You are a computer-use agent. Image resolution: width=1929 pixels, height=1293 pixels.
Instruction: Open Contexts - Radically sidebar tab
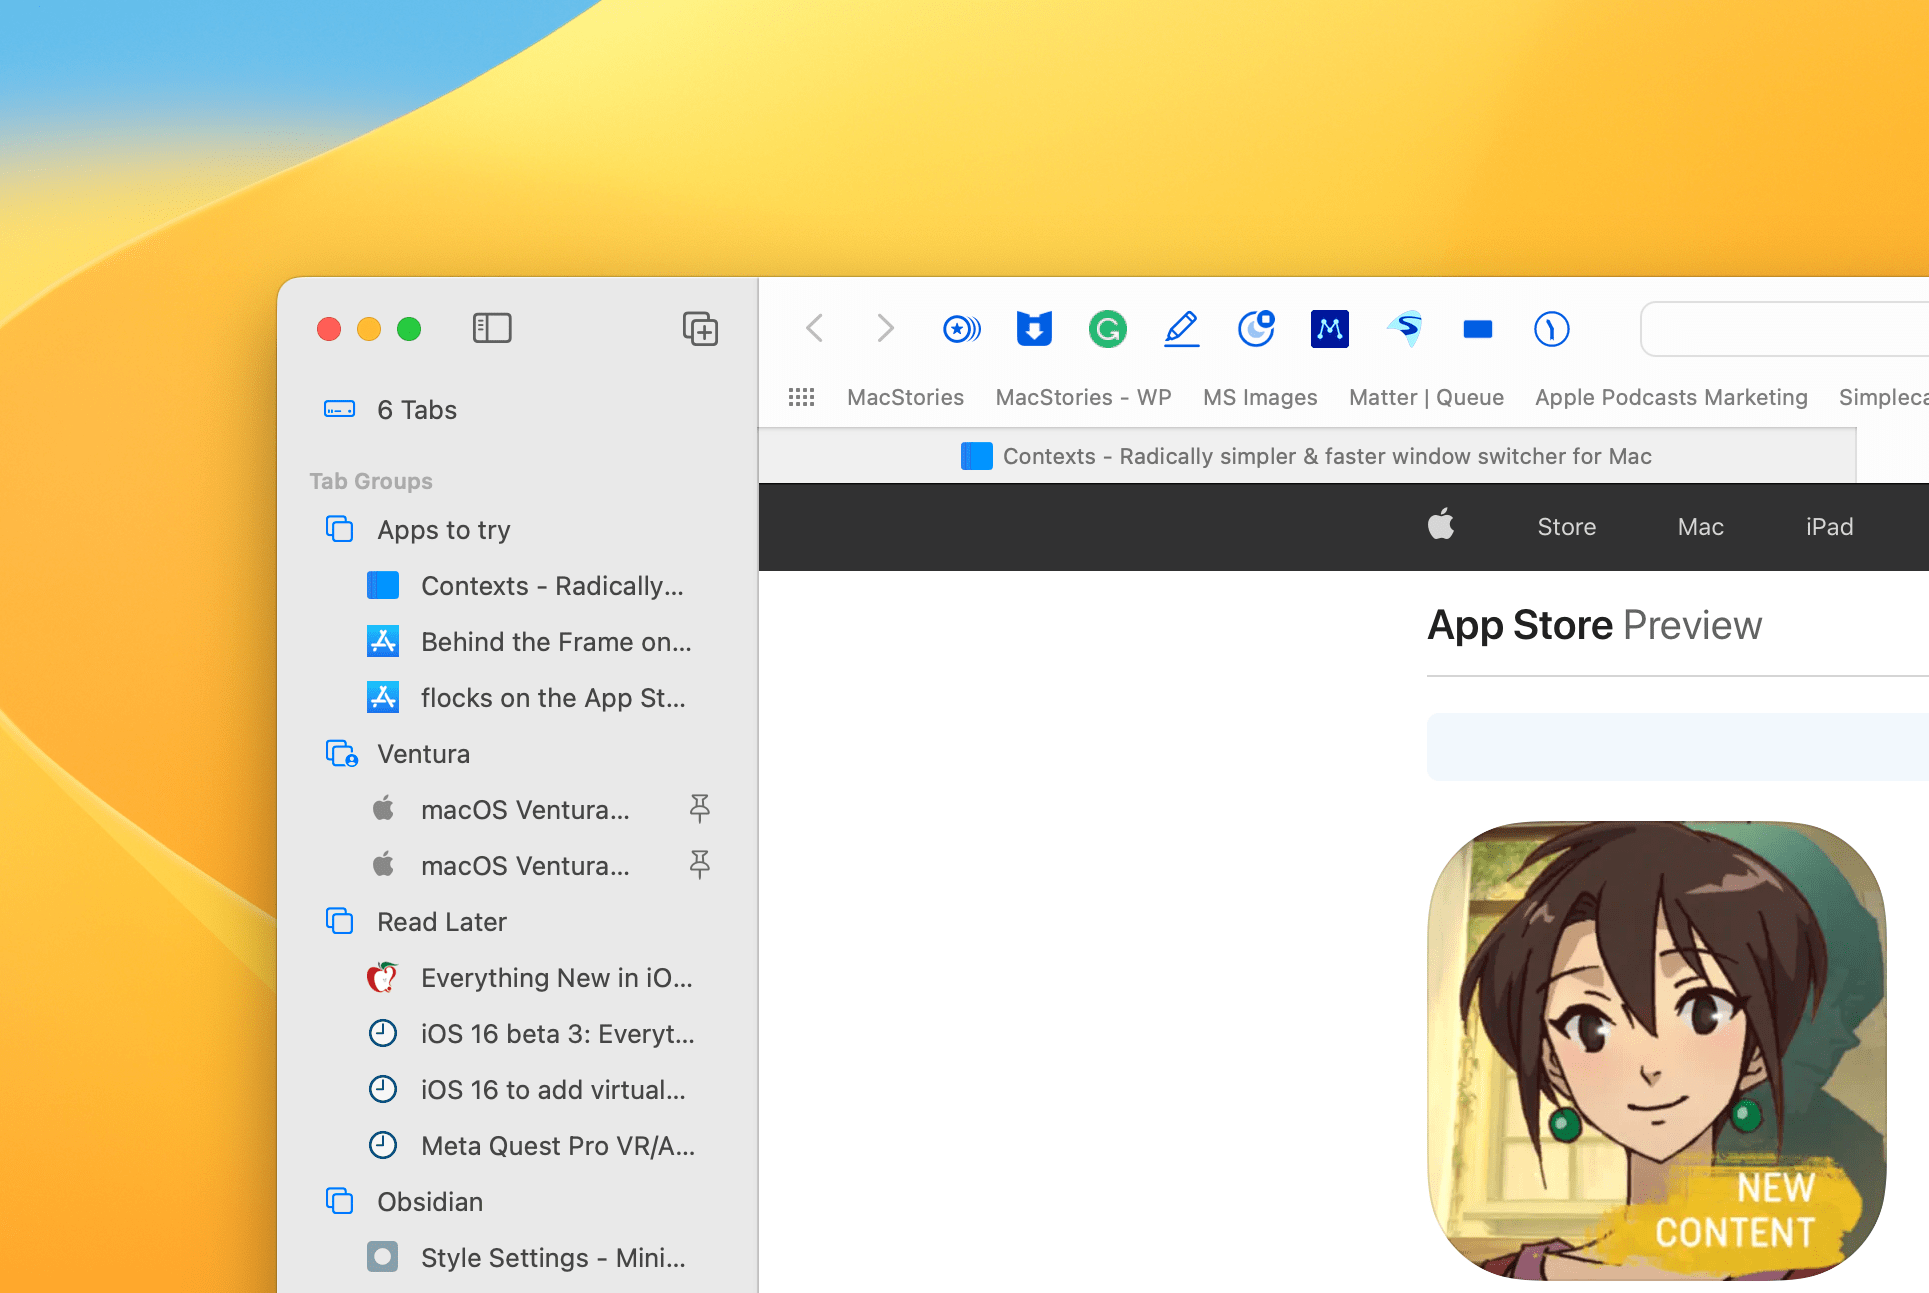coord(517,586)
